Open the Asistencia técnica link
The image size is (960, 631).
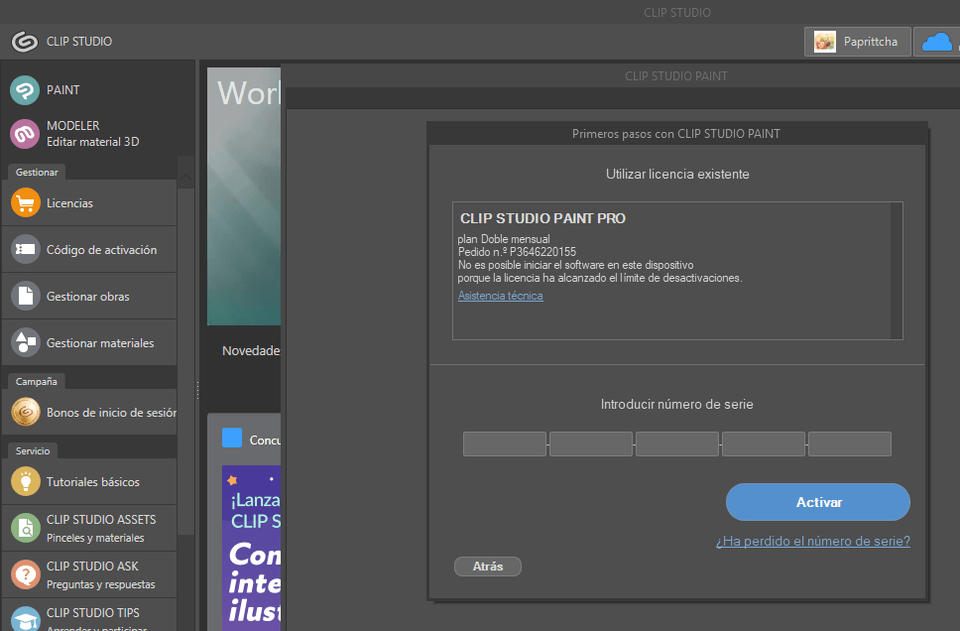(x=500, y=296)
